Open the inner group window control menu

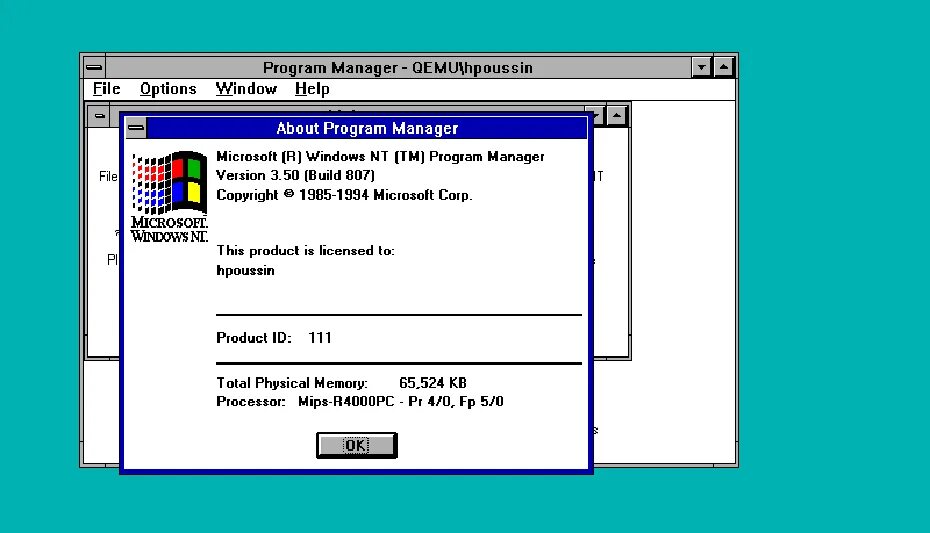coord(100,116)
